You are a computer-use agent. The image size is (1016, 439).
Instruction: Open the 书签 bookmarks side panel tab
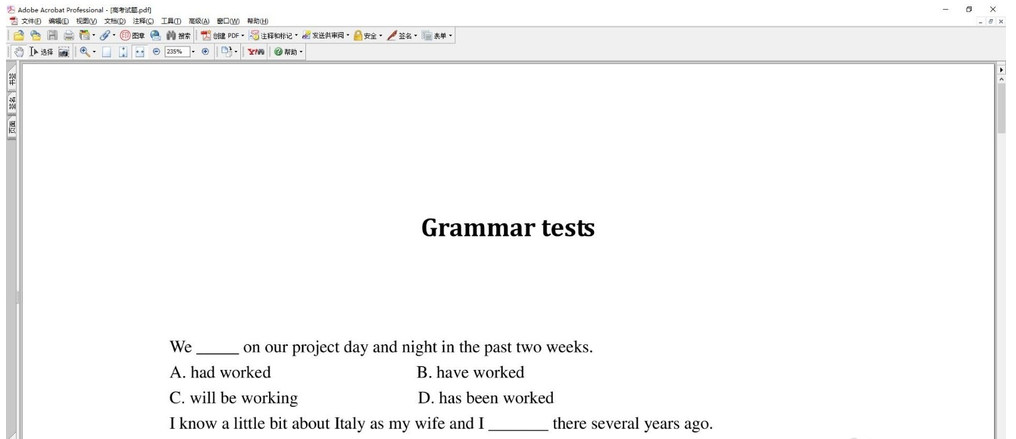click(12, 79)
